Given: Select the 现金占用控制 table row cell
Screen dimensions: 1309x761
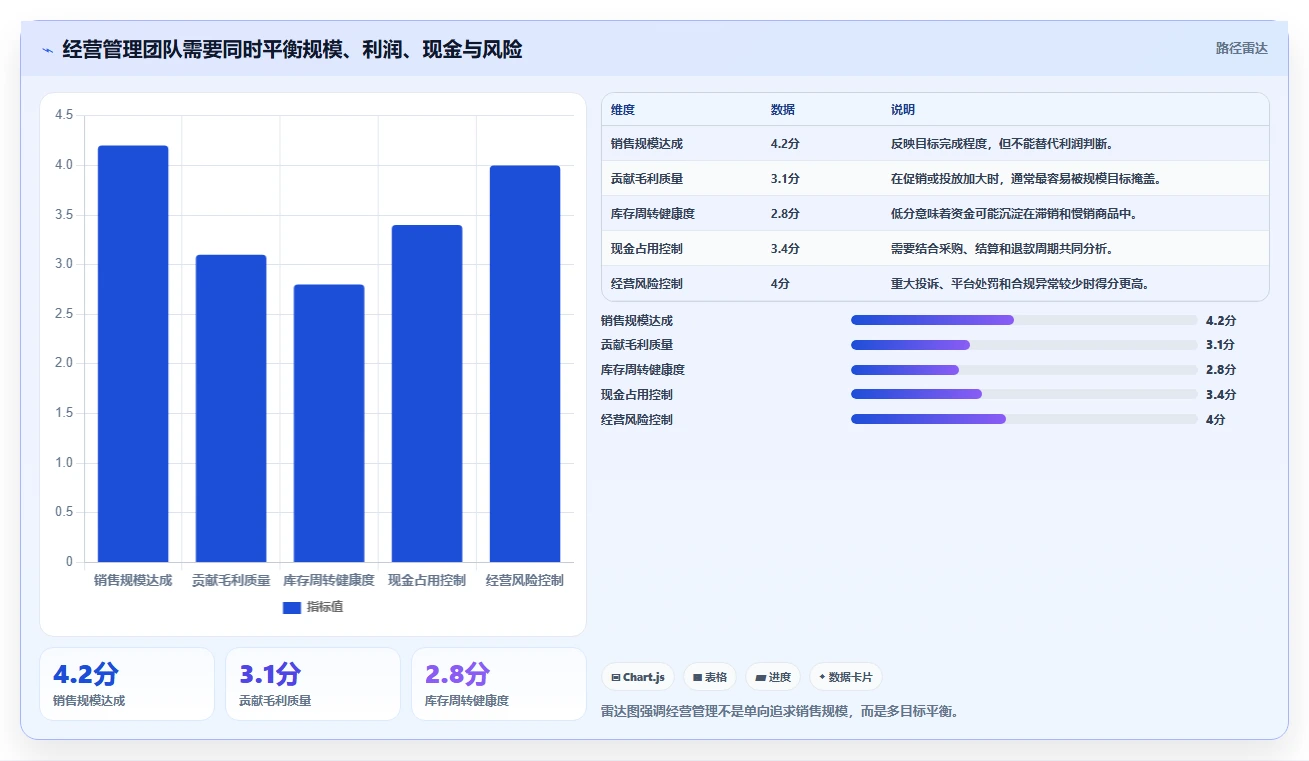Looking at the screenshot, I should coord(647,249).
